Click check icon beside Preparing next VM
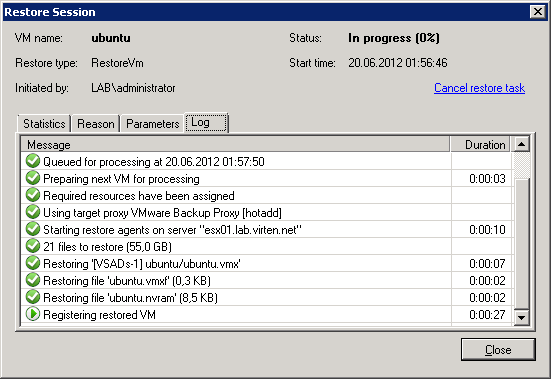551x379 pixels. click(33, 178)
